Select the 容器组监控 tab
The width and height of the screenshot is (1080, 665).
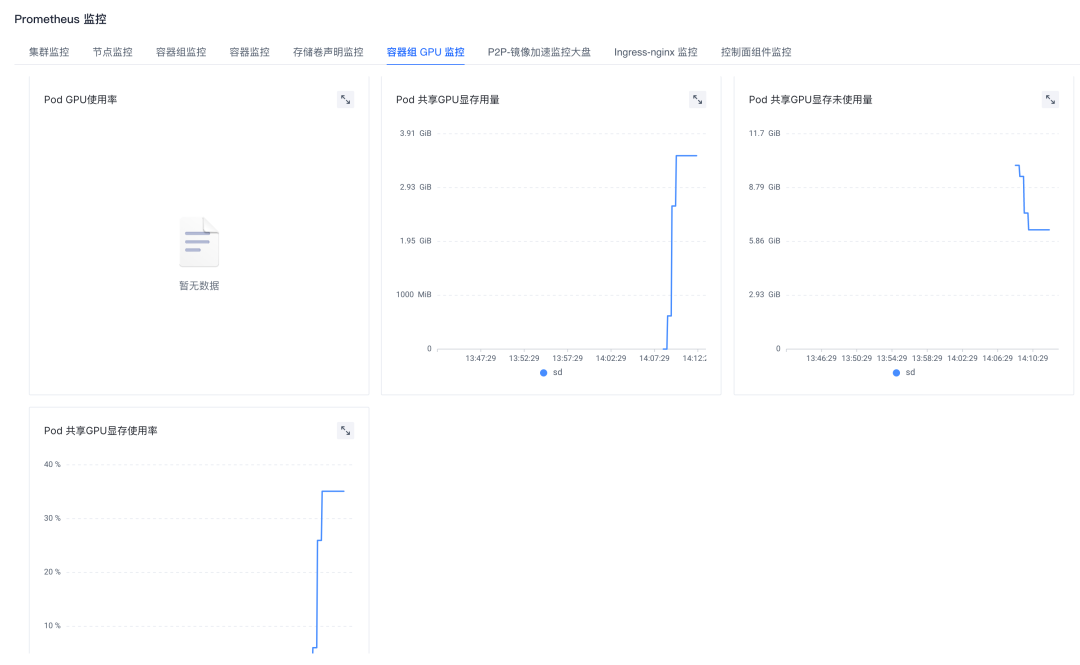click(x=181, y=52)
